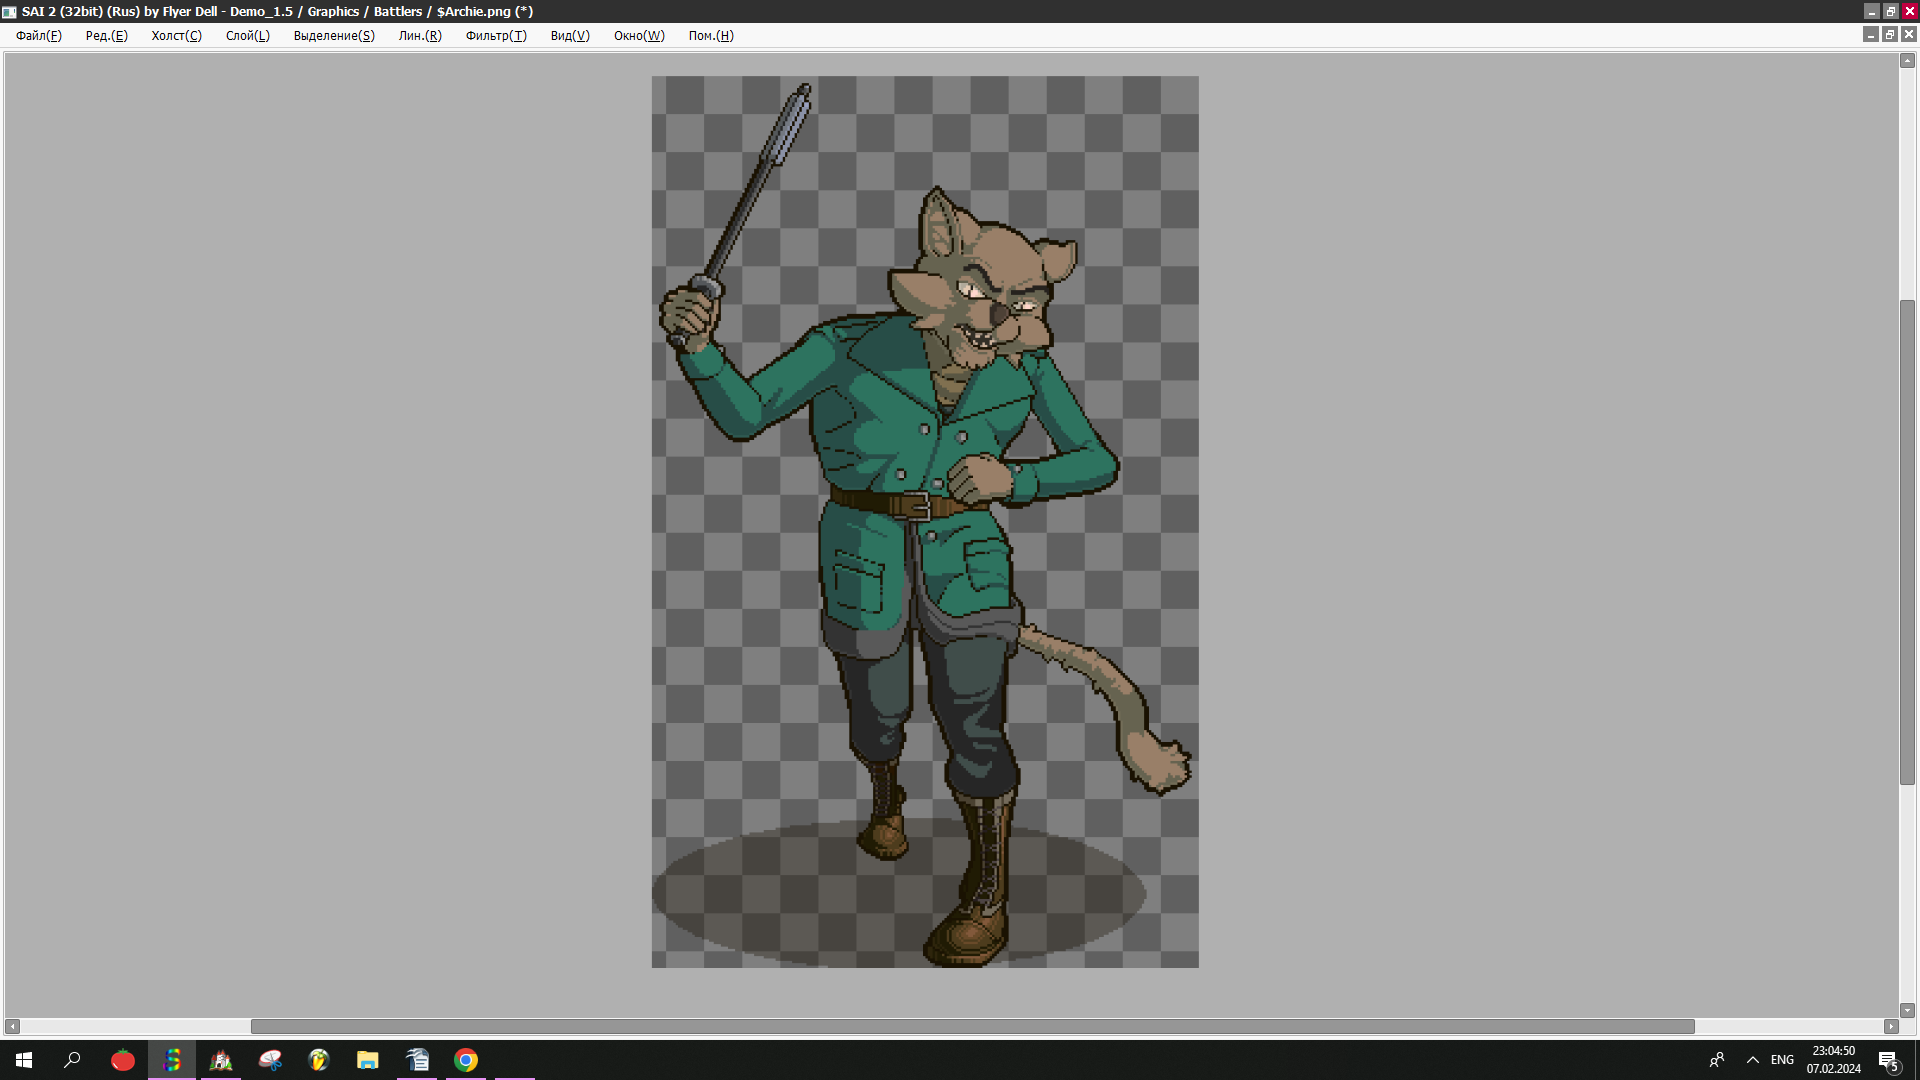Open the Выделение (Selection) menu
The image size is (1920, 1080).
coord(333,36)
